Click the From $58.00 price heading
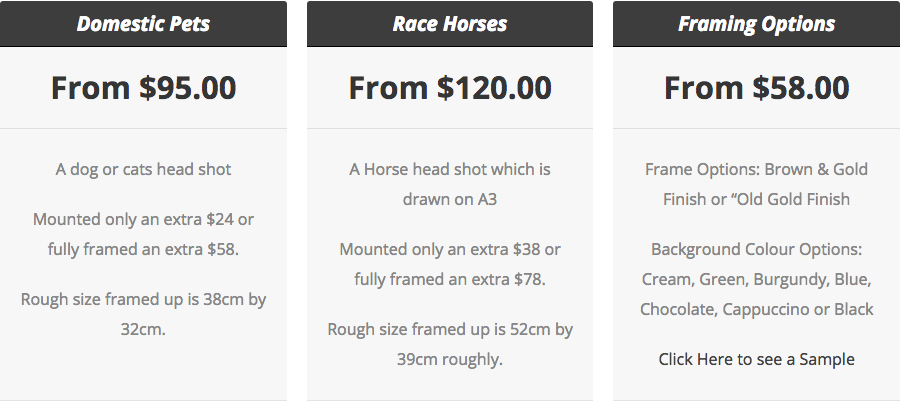The height and width of the screenshot is (401, 900). pos(757,88)
